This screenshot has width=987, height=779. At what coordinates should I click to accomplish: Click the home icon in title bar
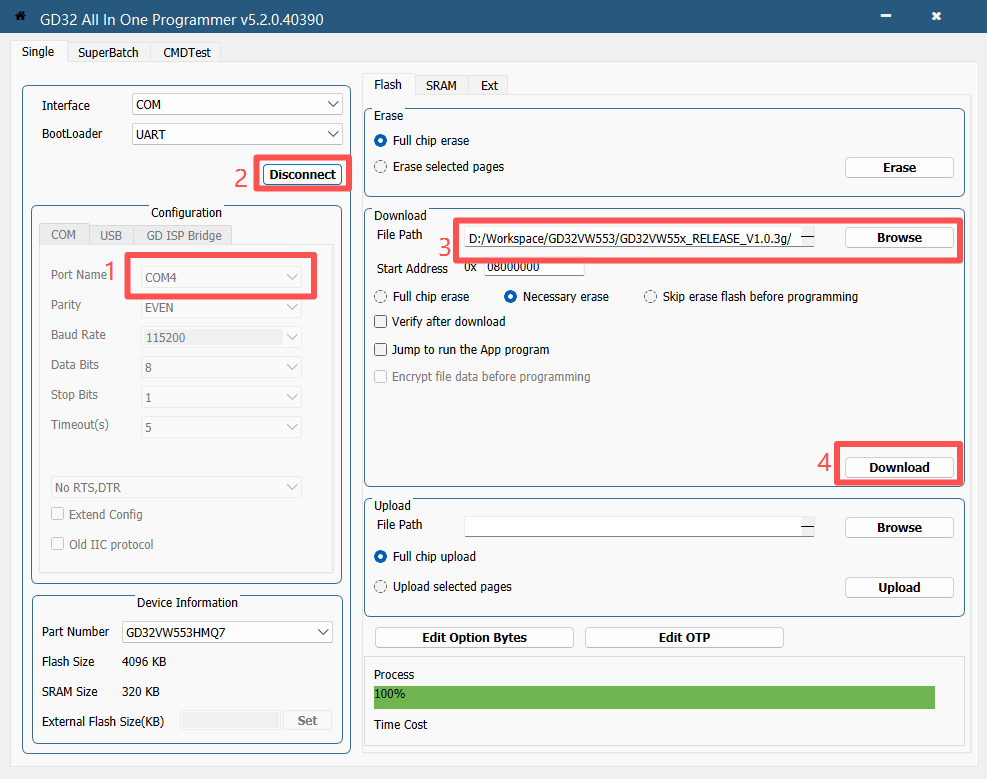pyautogui.click(x=20, y=16)
